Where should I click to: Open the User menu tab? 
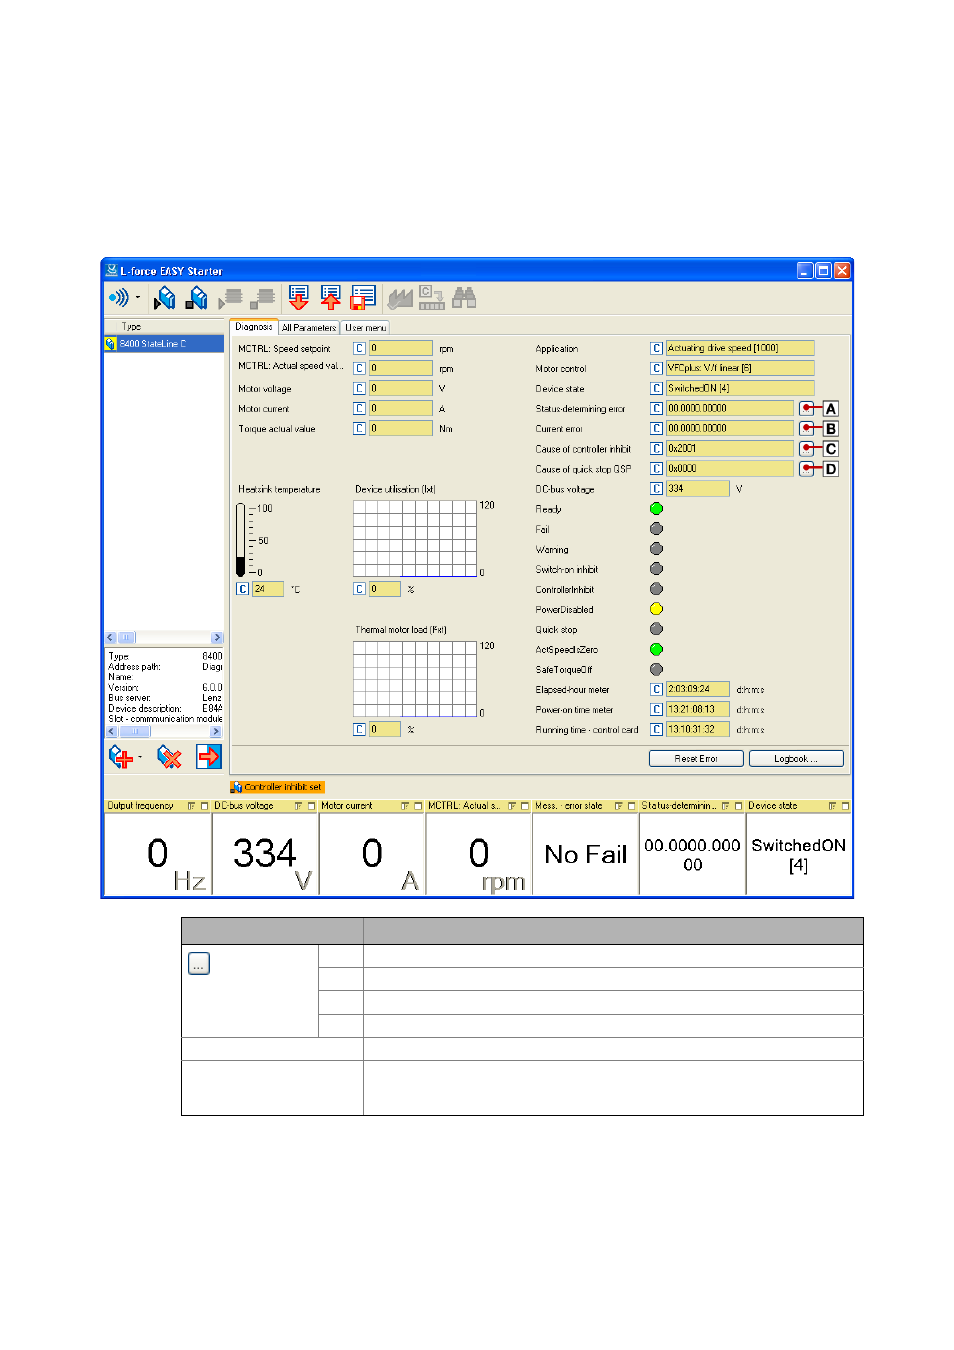(365, 328)
